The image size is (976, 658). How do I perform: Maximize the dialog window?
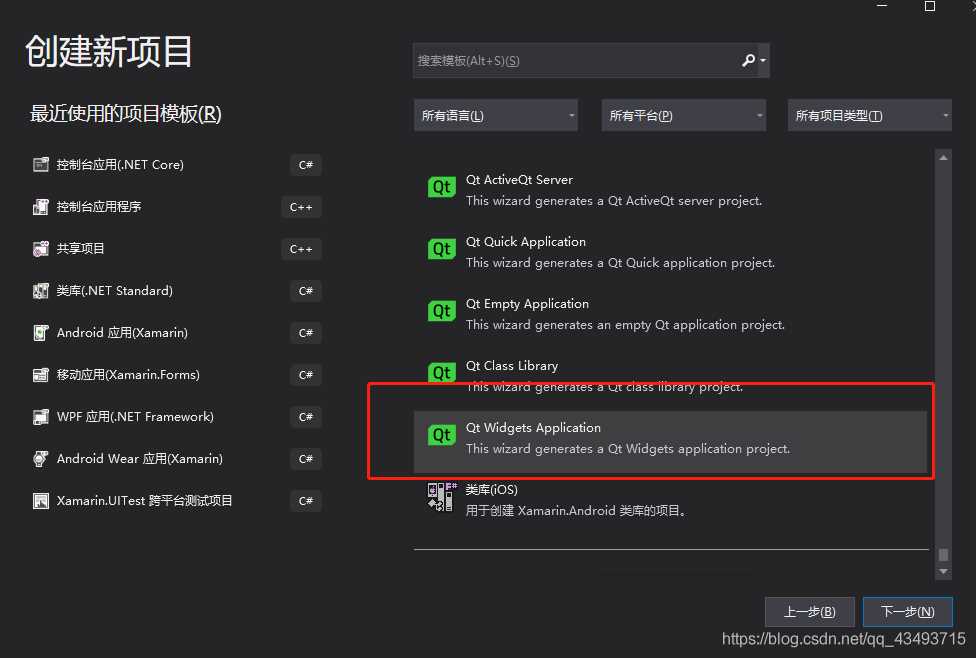930,6
